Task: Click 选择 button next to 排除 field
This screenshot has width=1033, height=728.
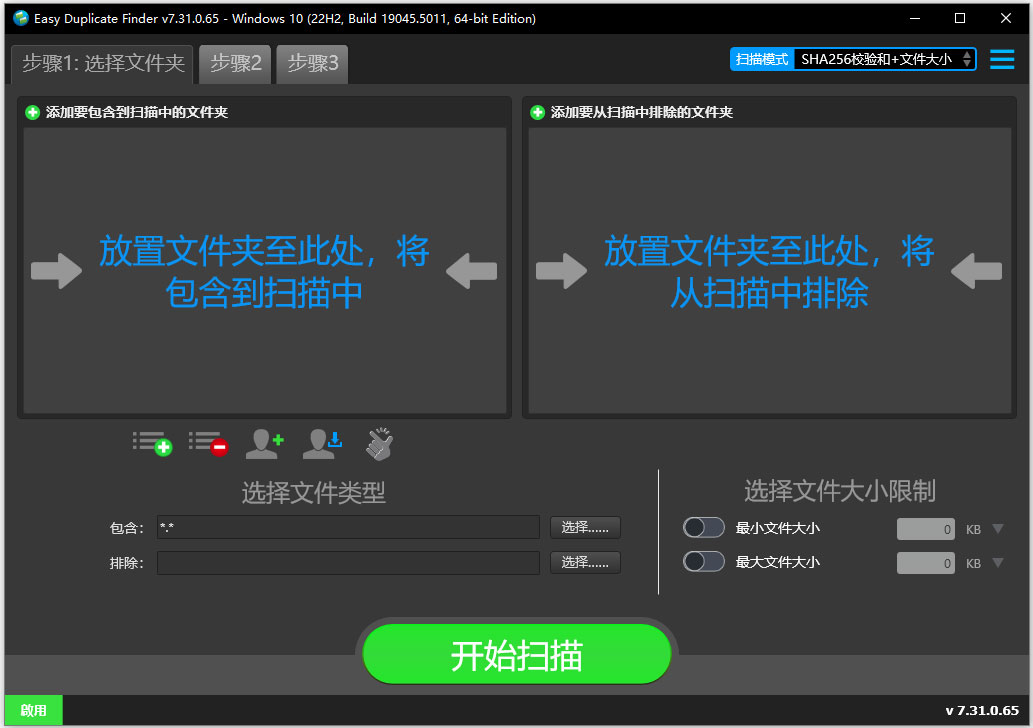Action: coord(585,563)
